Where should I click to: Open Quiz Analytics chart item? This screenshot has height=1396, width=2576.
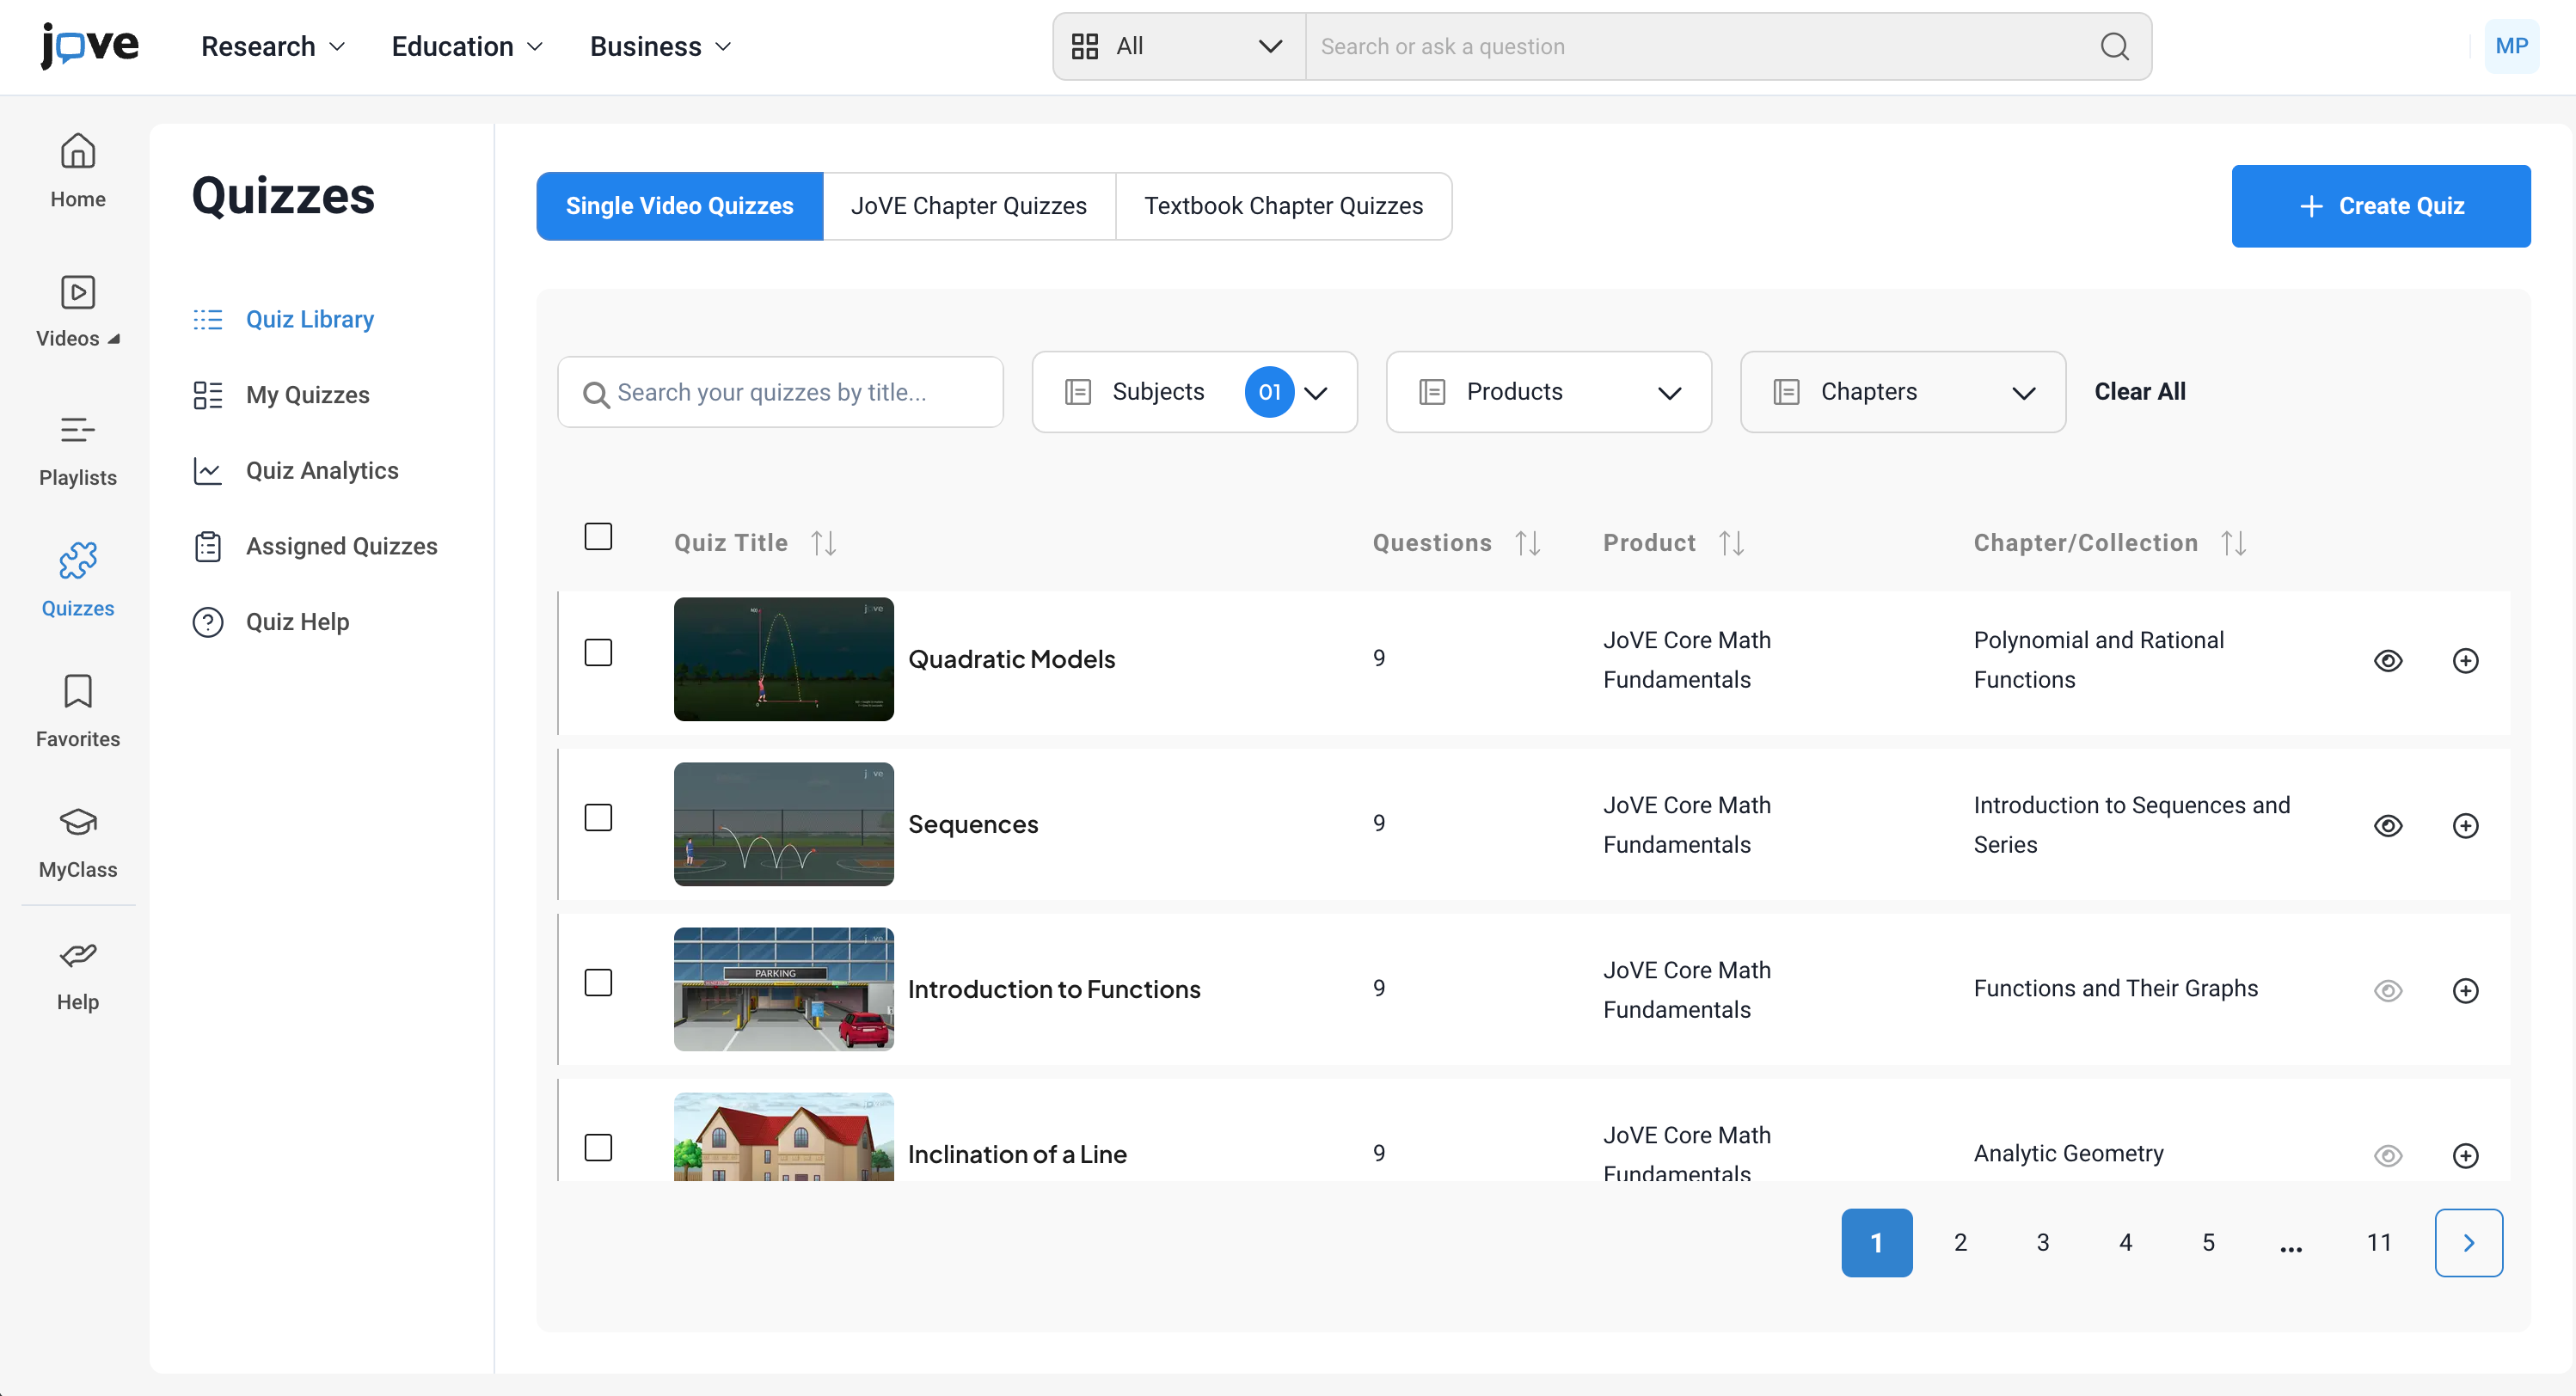tap(322, 471)
